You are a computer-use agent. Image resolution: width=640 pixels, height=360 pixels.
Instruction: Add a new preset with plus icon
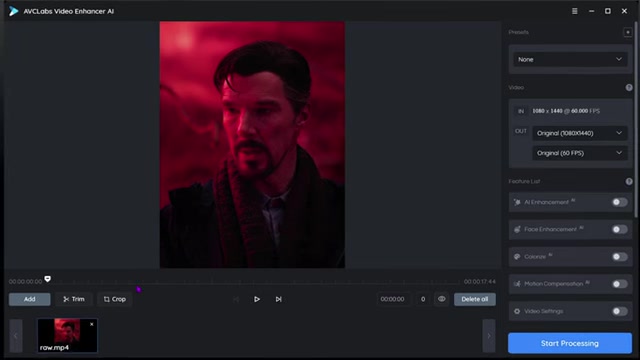(628, 32)
